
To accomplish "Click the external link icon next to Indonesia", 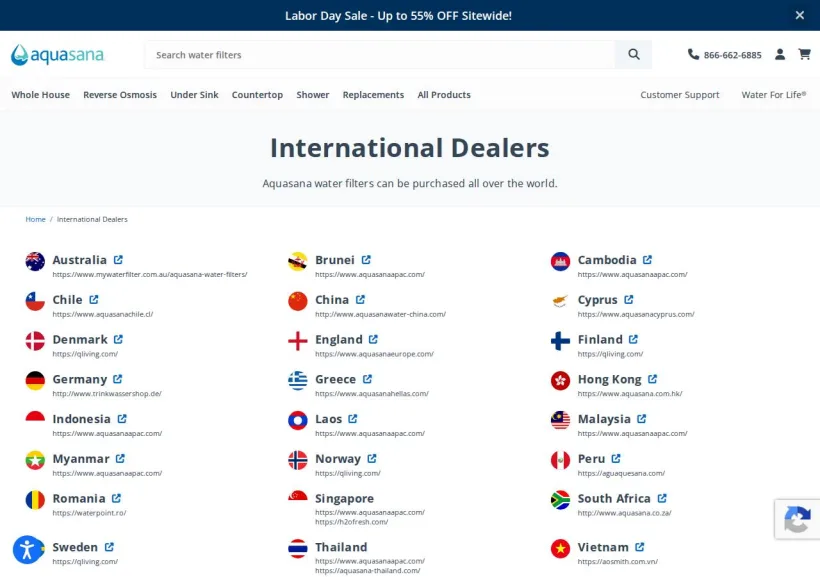I will (x=122, y=418).
